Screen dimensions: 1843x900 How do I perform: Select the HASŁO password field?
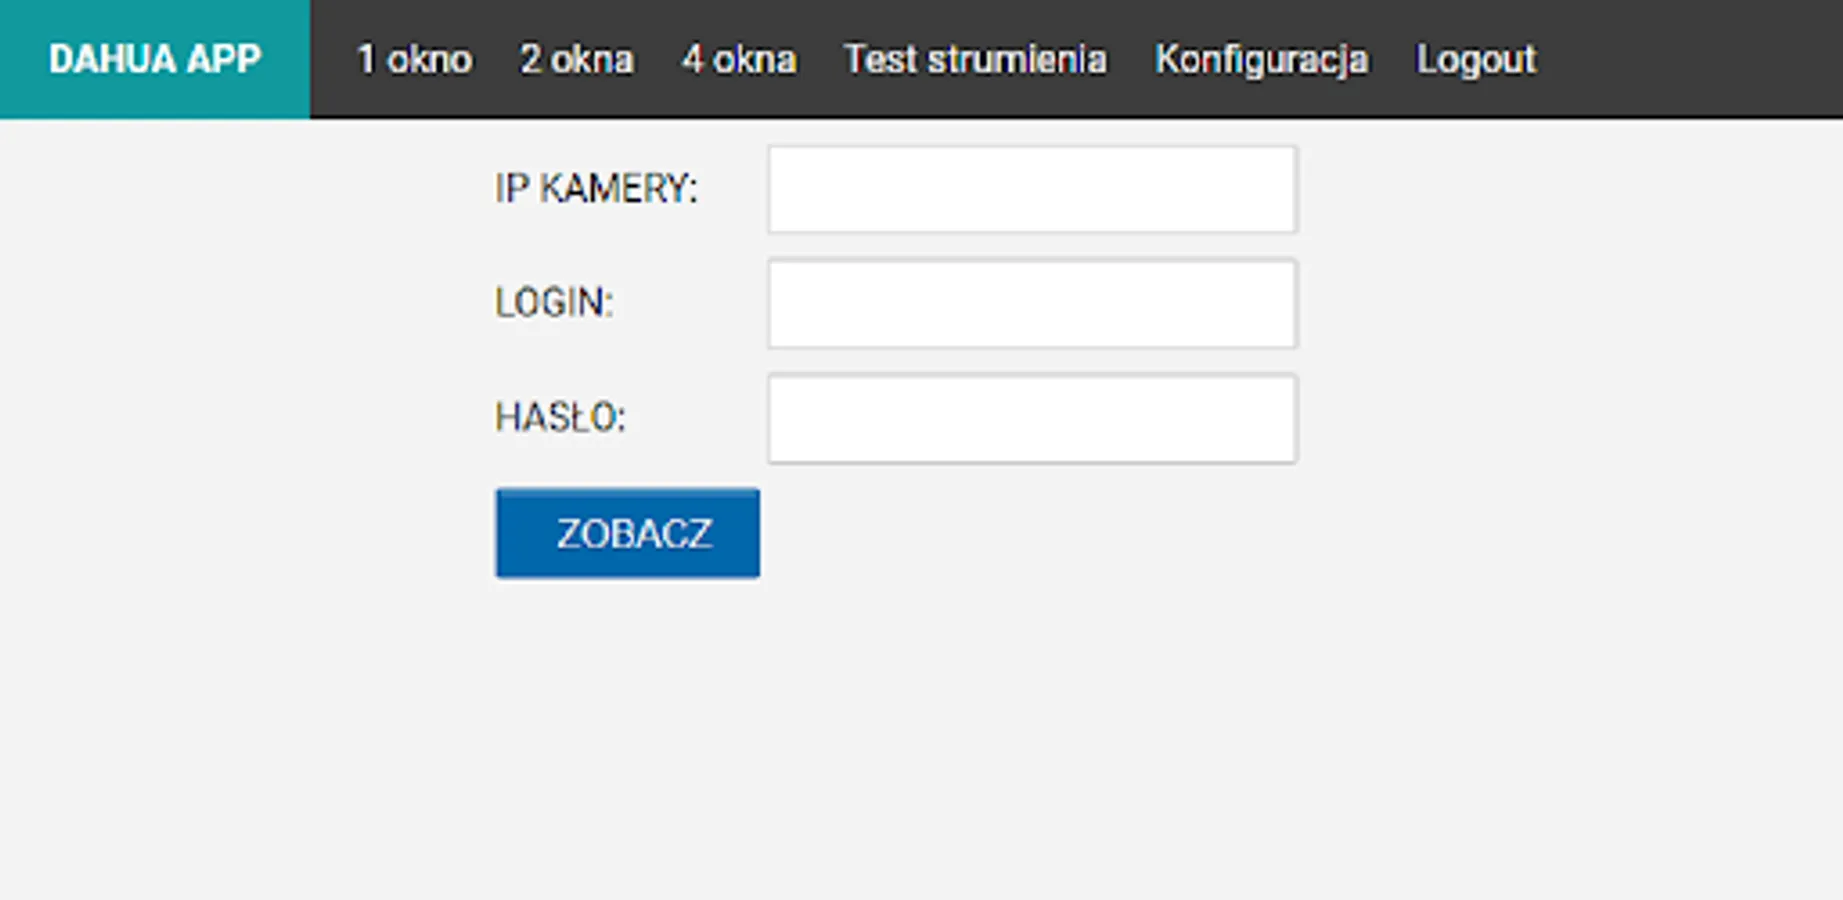[1032, 419]
